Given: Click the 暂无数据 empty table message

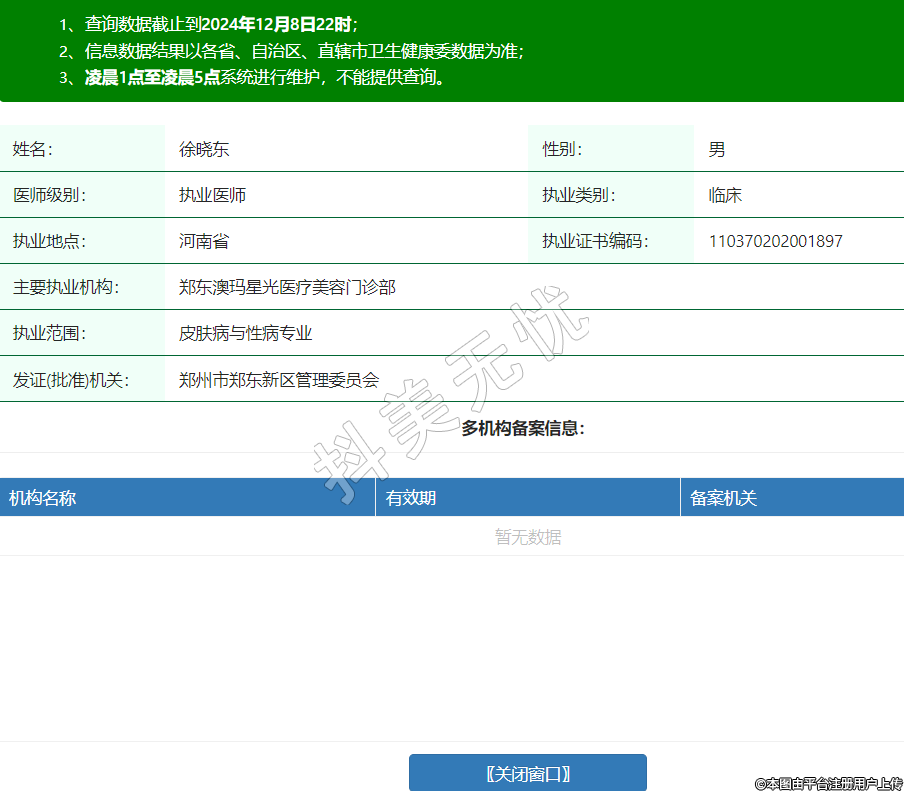Looking at the screenshot, I should pyautogui.click(x=528, y=537).
